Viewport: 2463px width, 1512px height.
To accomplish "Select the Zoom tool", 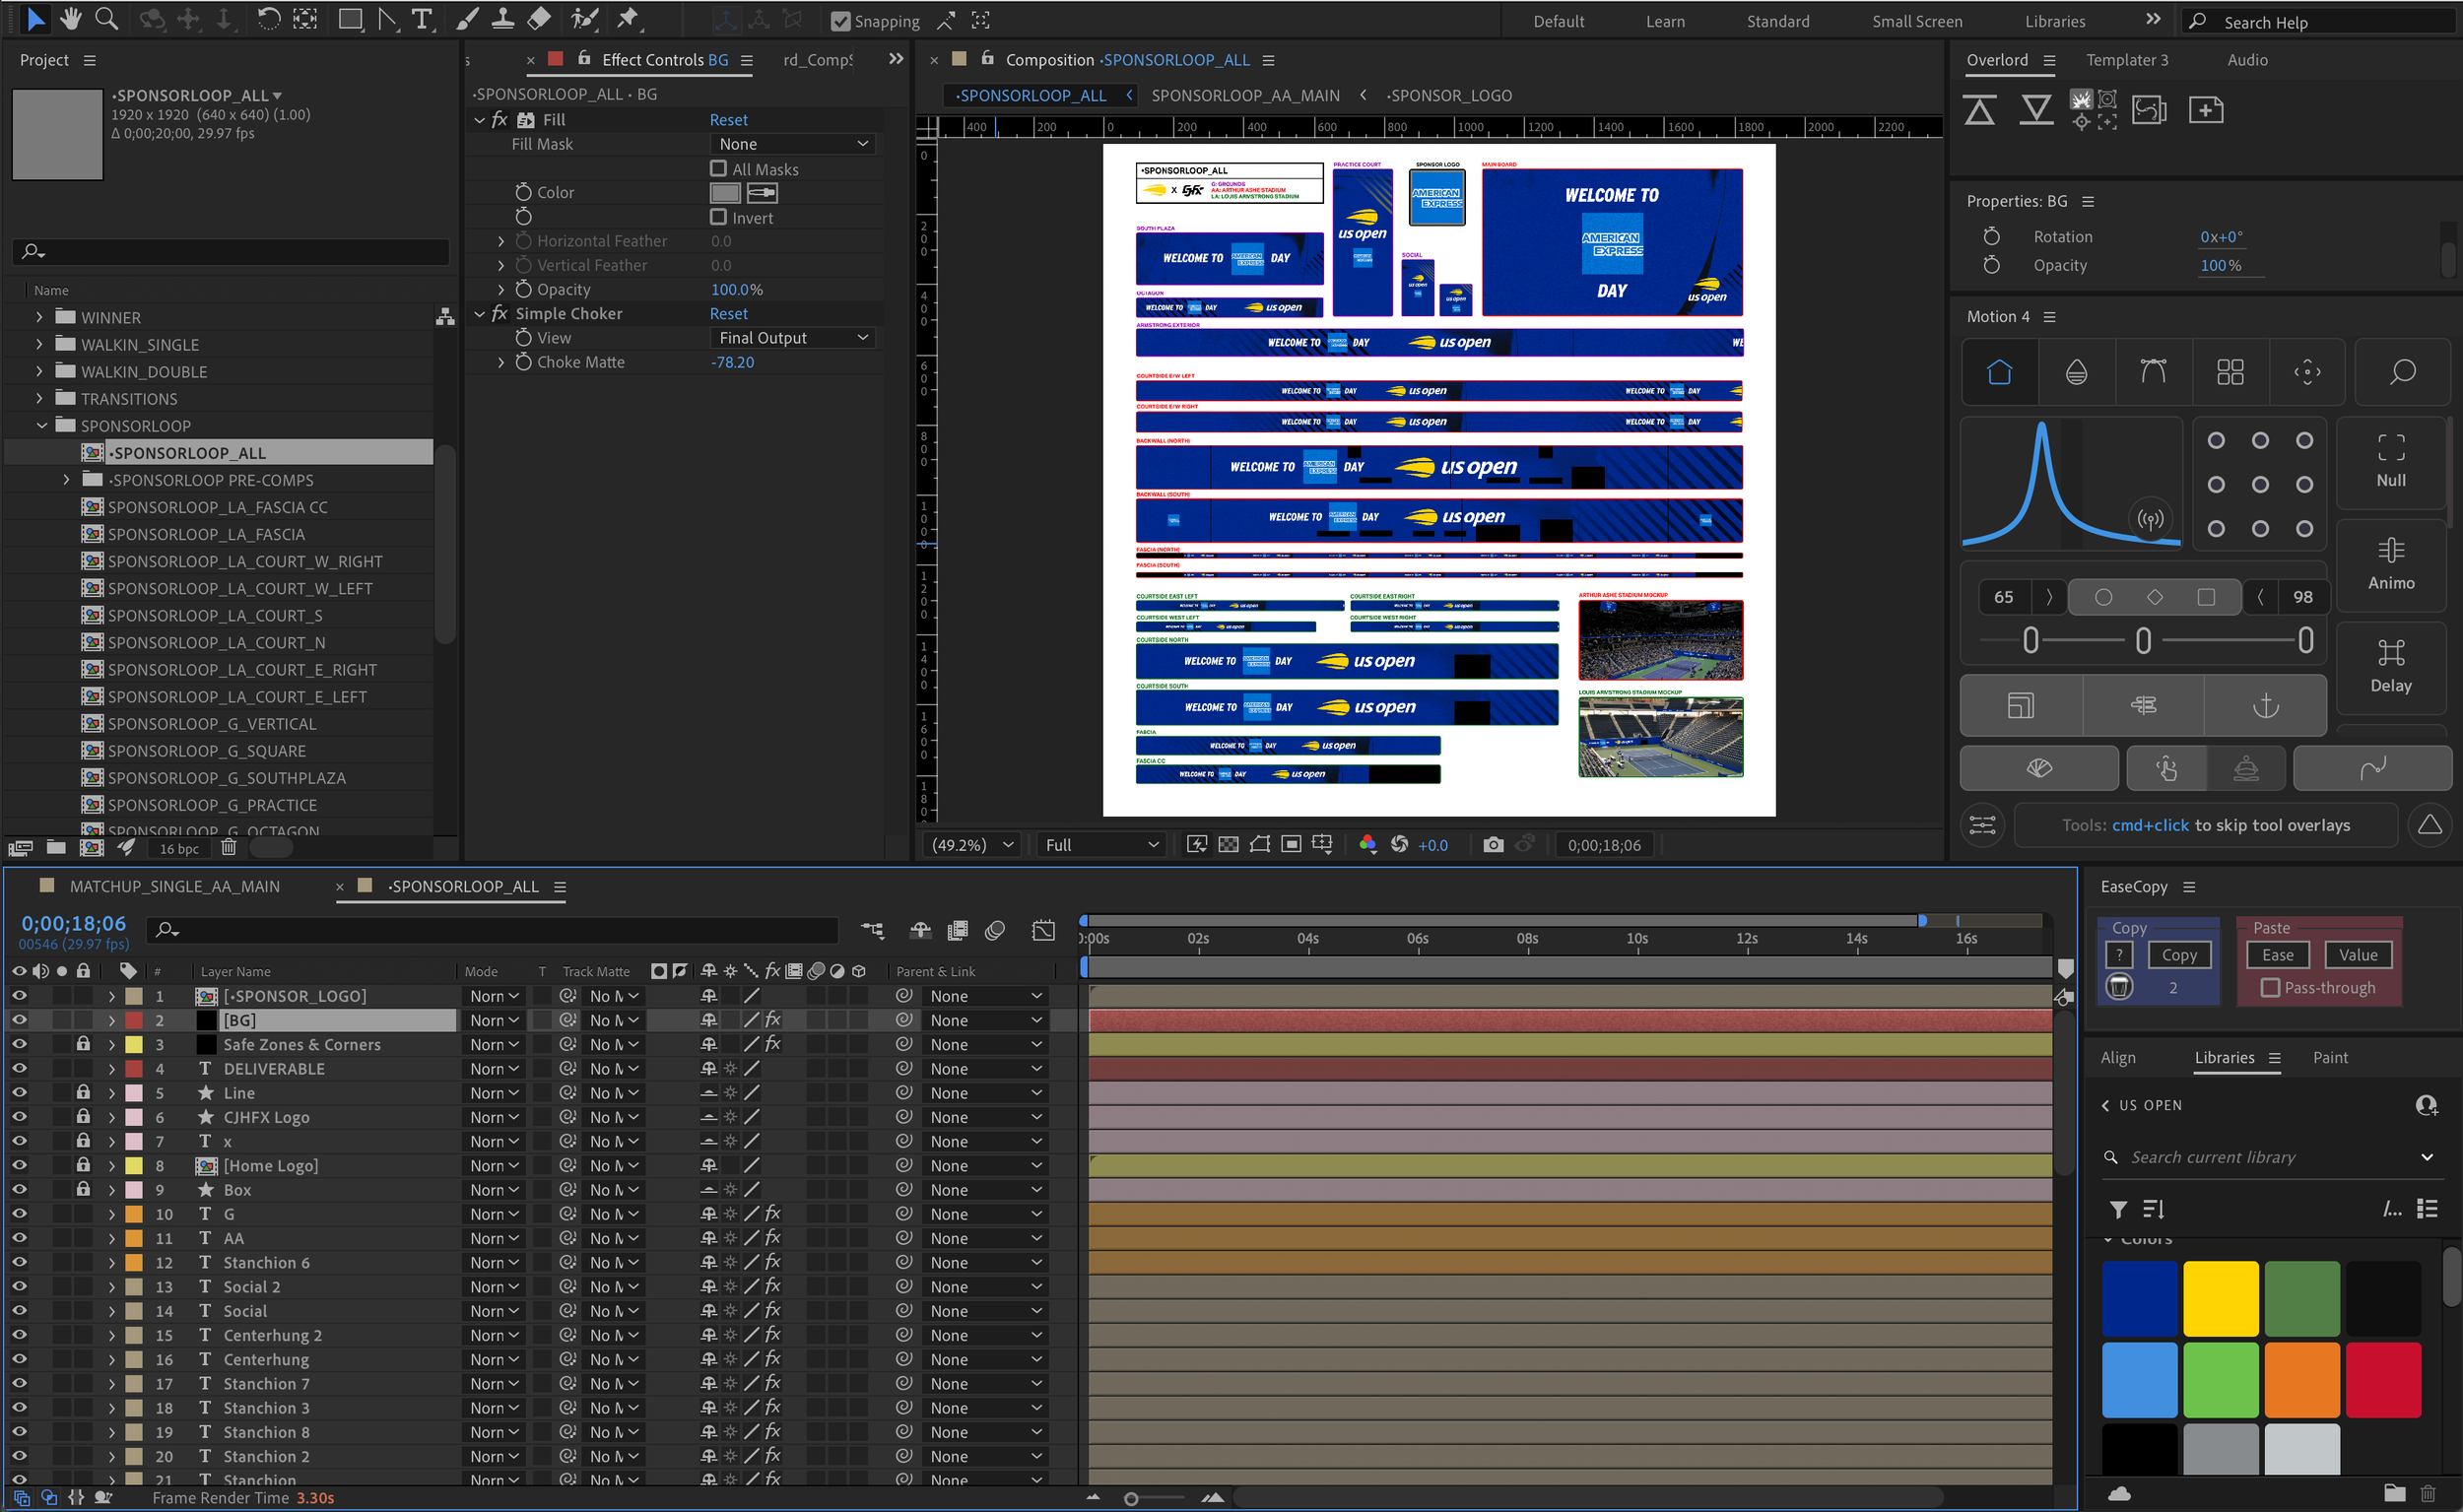I will (106, 19).
